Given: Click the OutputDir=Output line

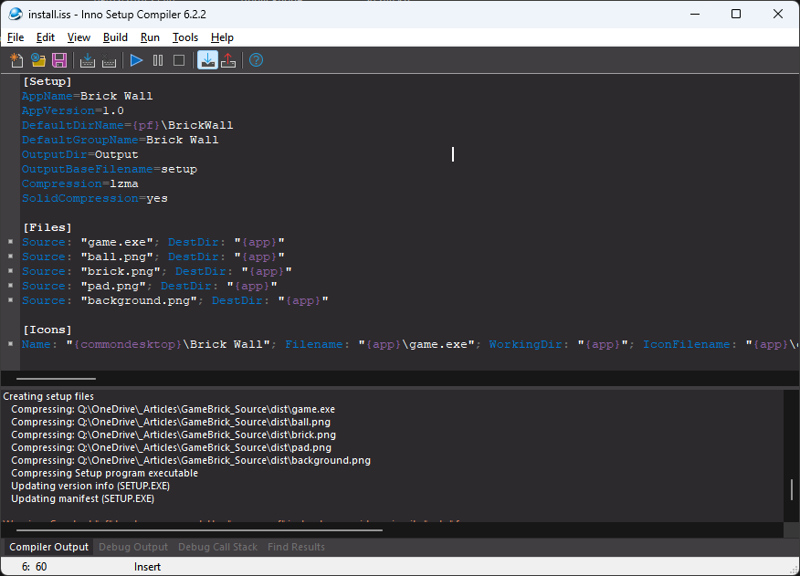Looking at the screenshot, I should point(80,155).
